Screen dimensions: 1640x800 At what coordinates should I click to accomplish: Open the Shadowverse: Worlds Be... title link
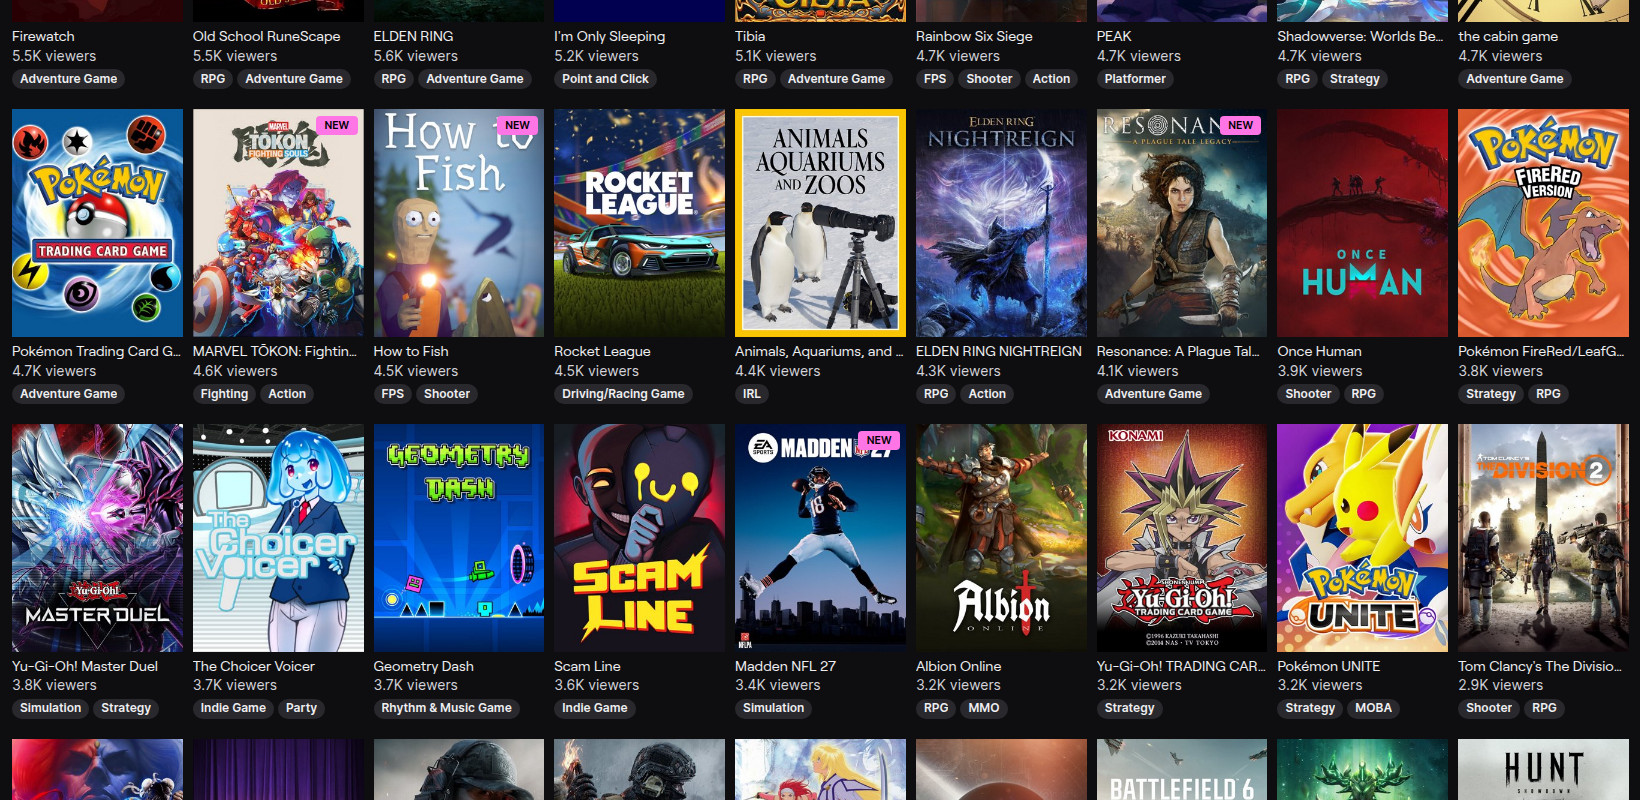[1360, 36]
